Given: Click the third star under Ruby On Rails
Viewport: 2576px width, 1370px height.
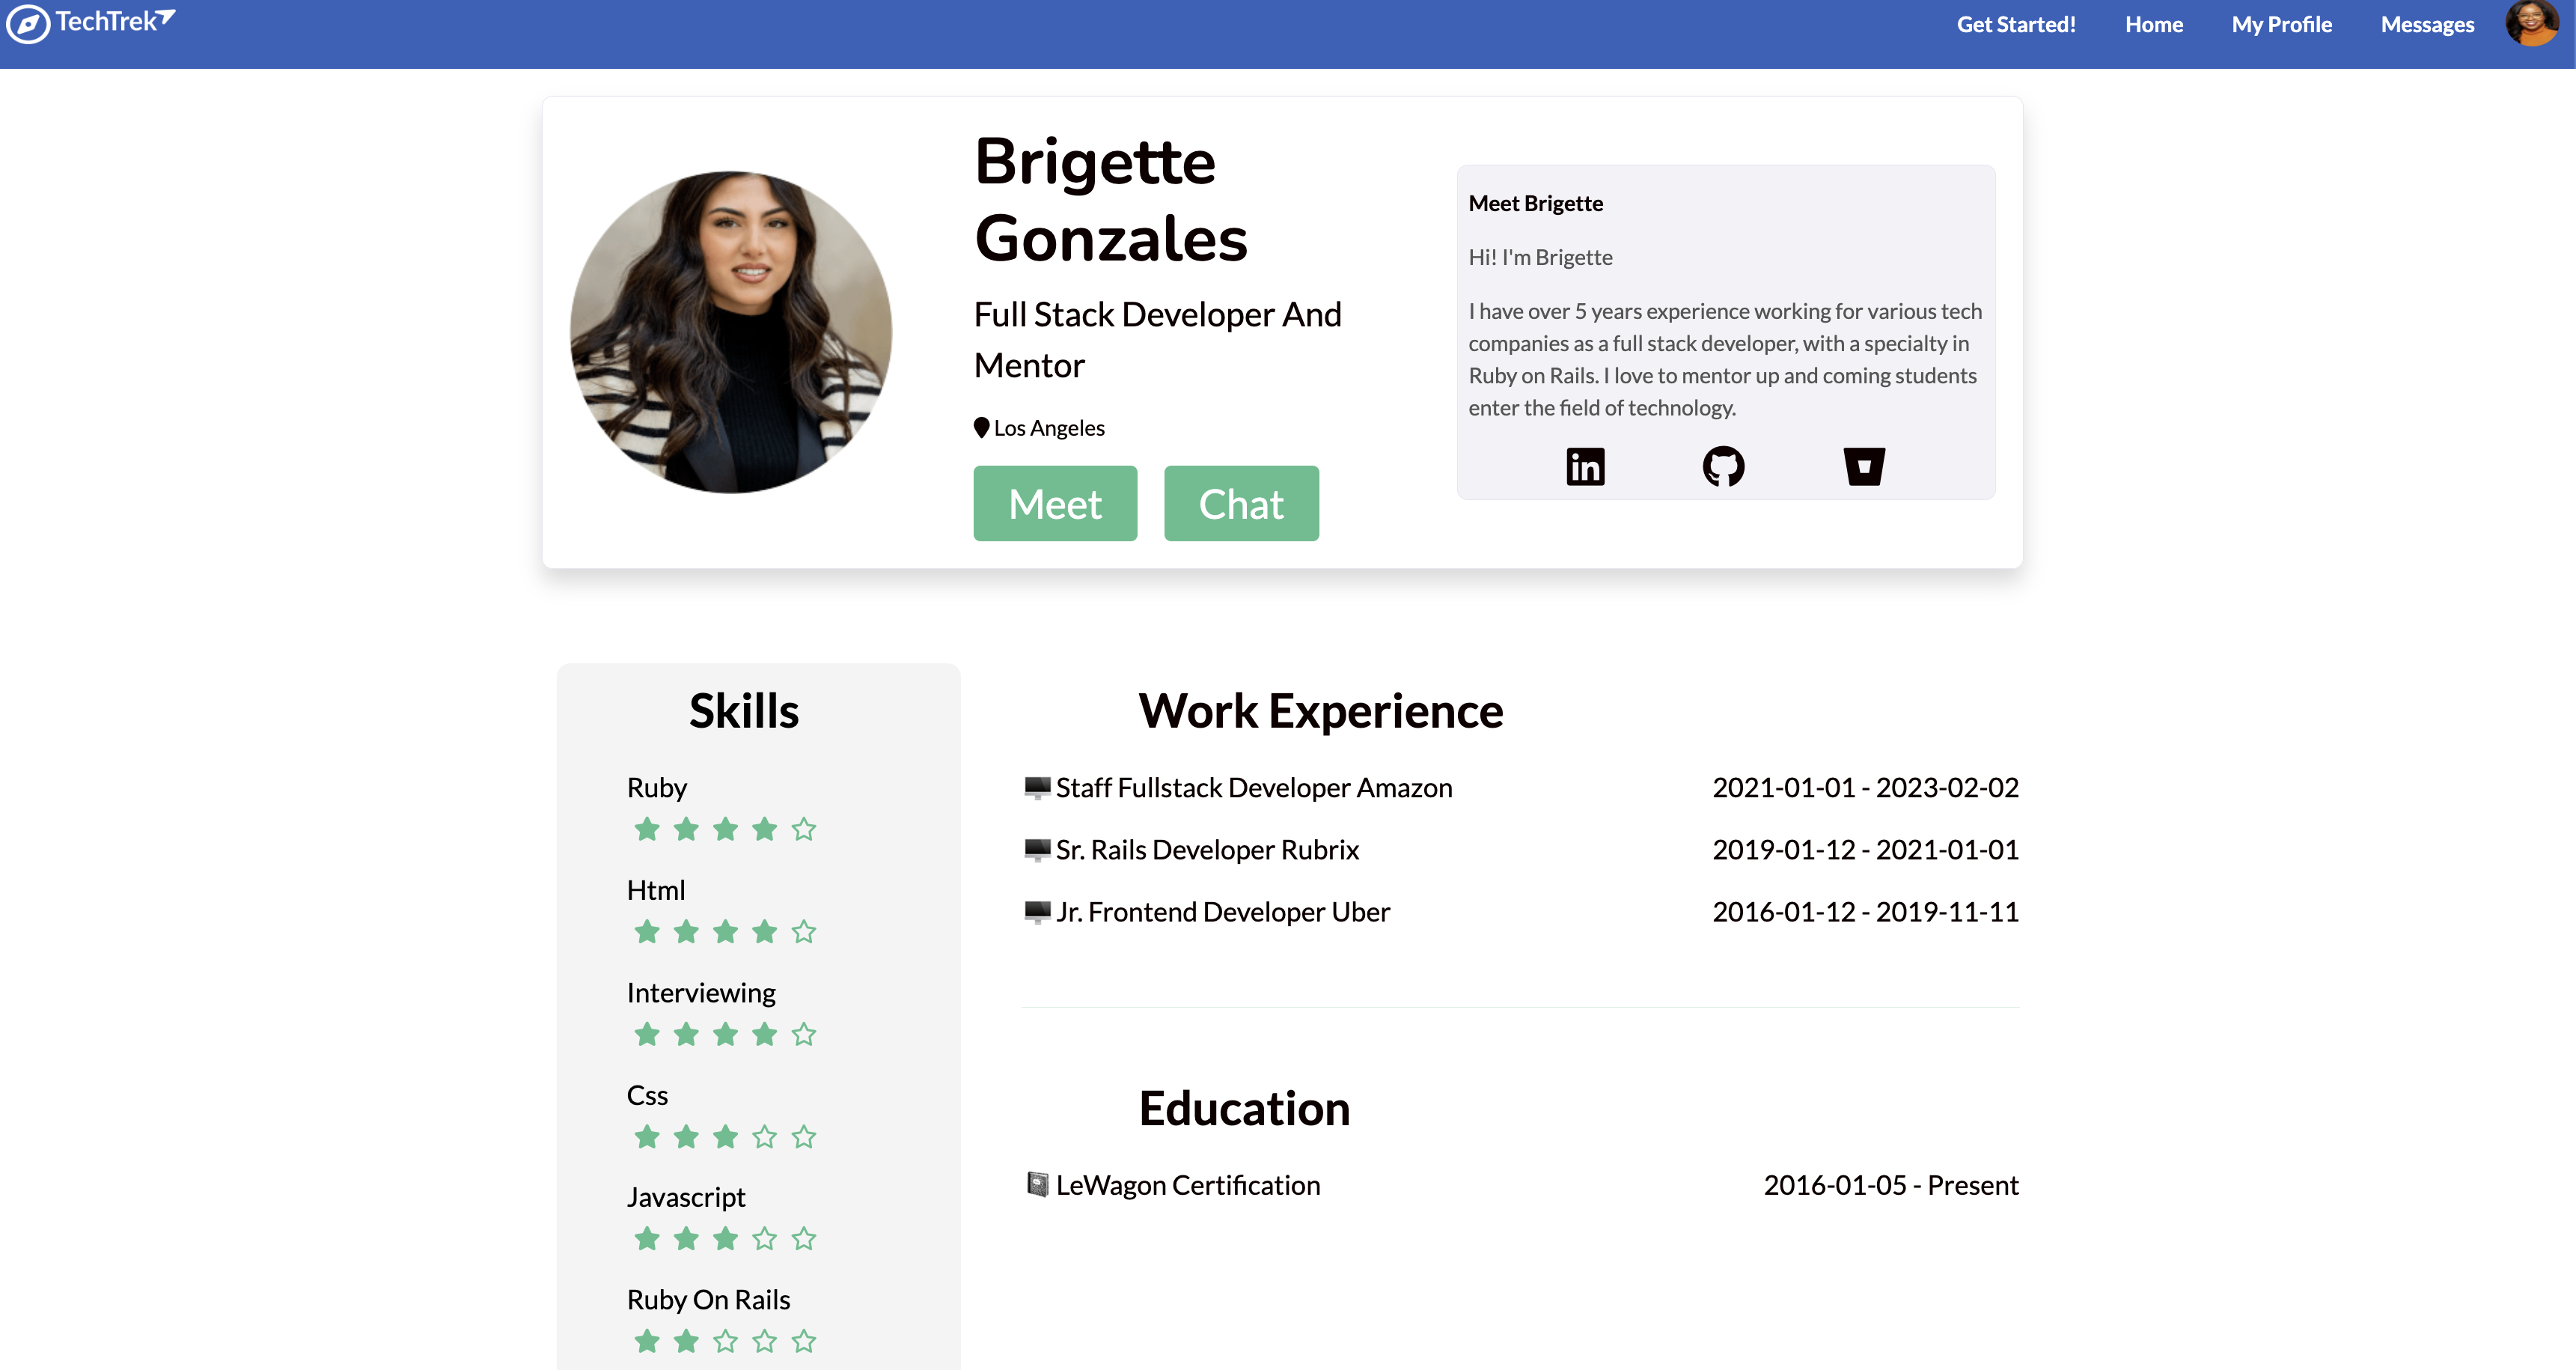Looking at the screenshot, I should [x=725, y=1342].
